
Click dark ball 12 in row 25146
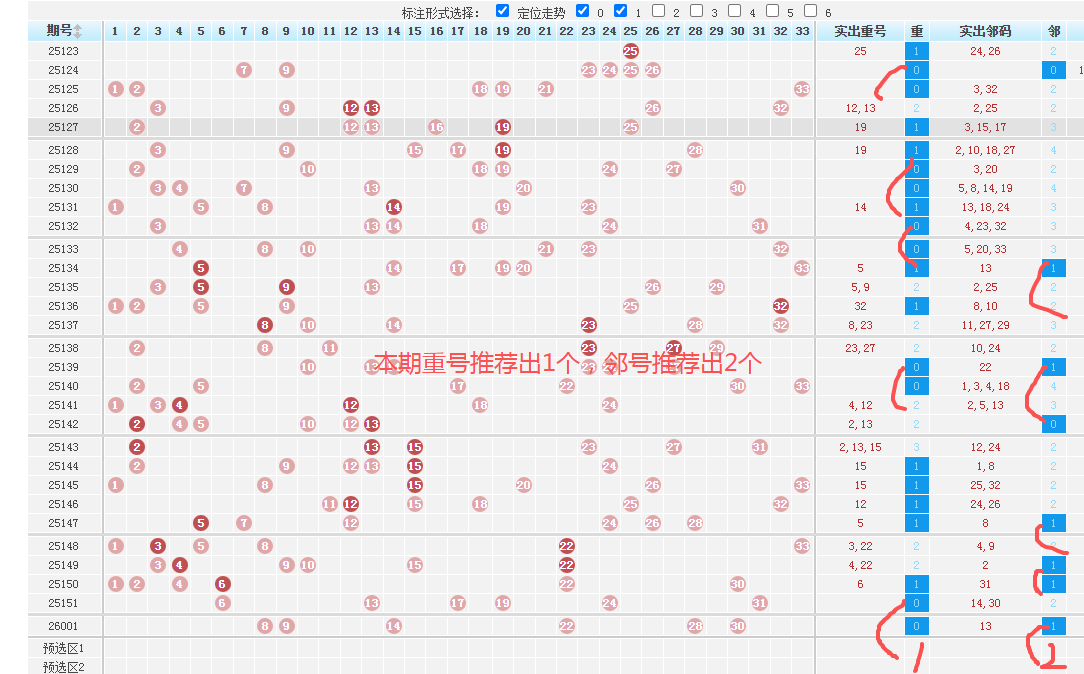(x=351, y=504)
